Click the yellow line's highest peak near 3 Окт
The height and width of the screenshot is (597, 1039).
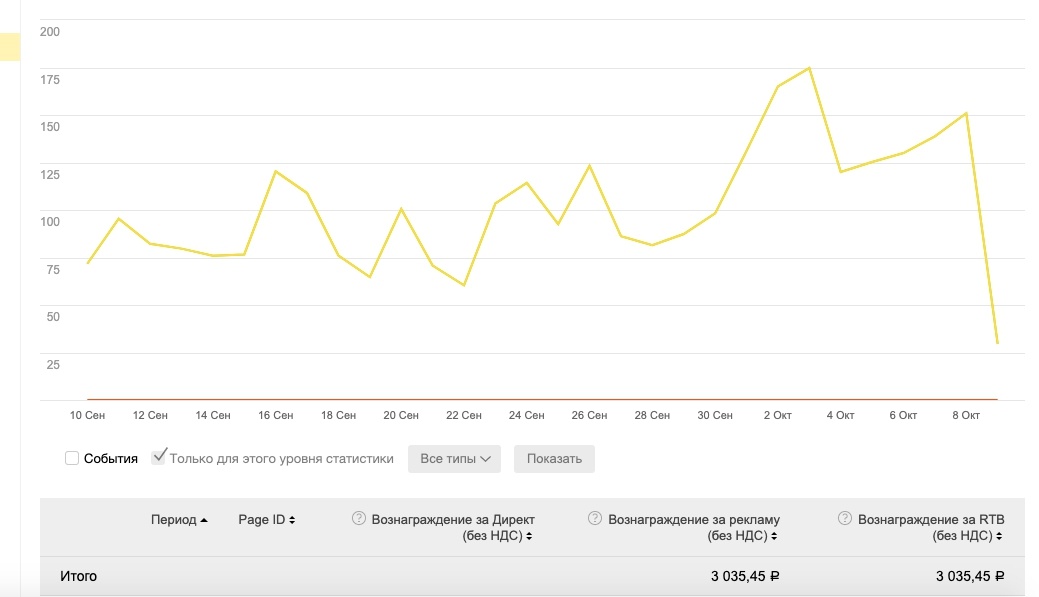pyautogui.click(x=808, y=68)
